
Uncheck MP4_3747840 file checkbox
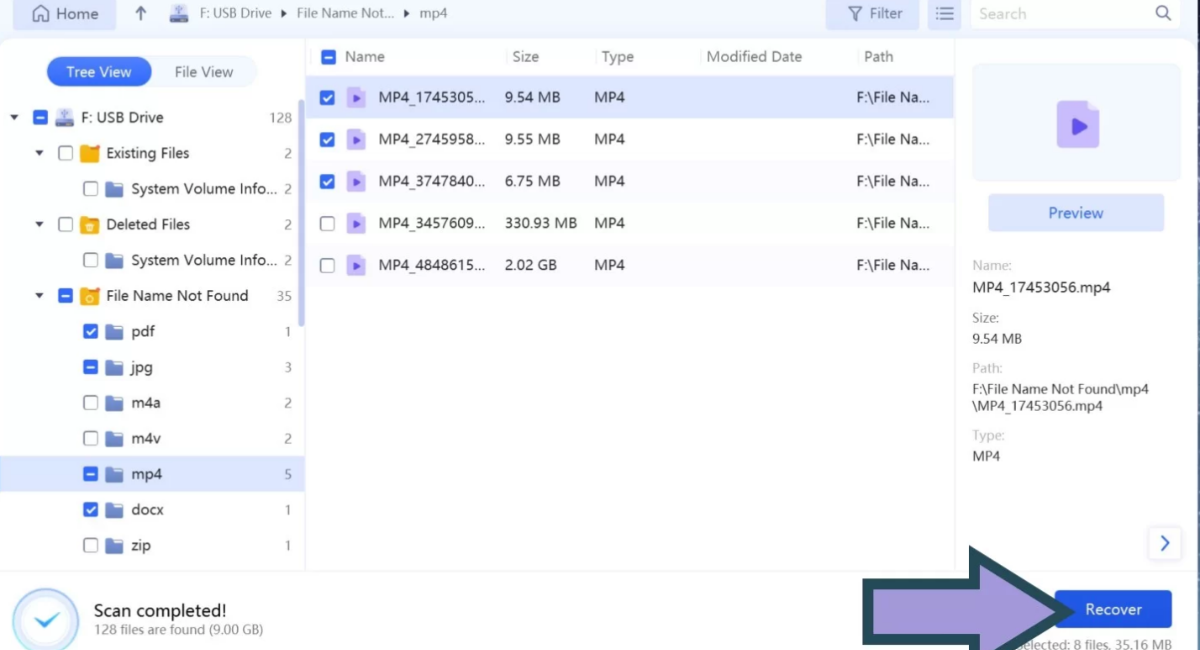coord(327,182)
